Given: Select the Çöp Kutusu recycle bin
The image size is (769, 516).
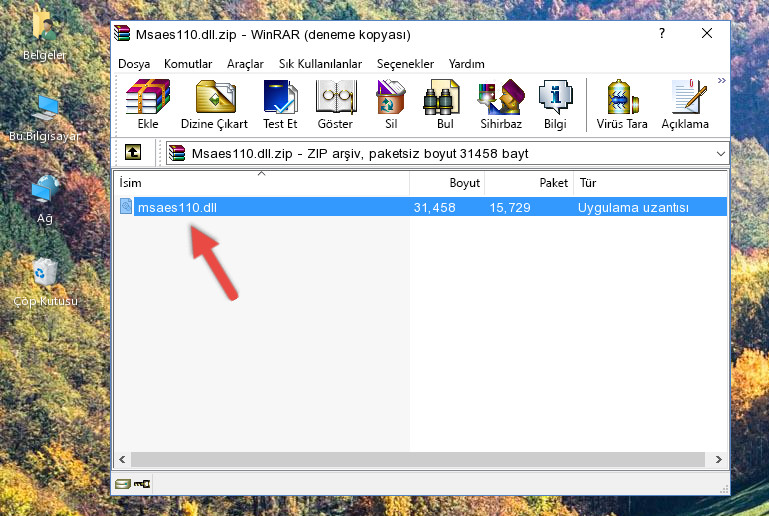Looking at the screenshot, I should pyautogui.click(x=45, y=282).
